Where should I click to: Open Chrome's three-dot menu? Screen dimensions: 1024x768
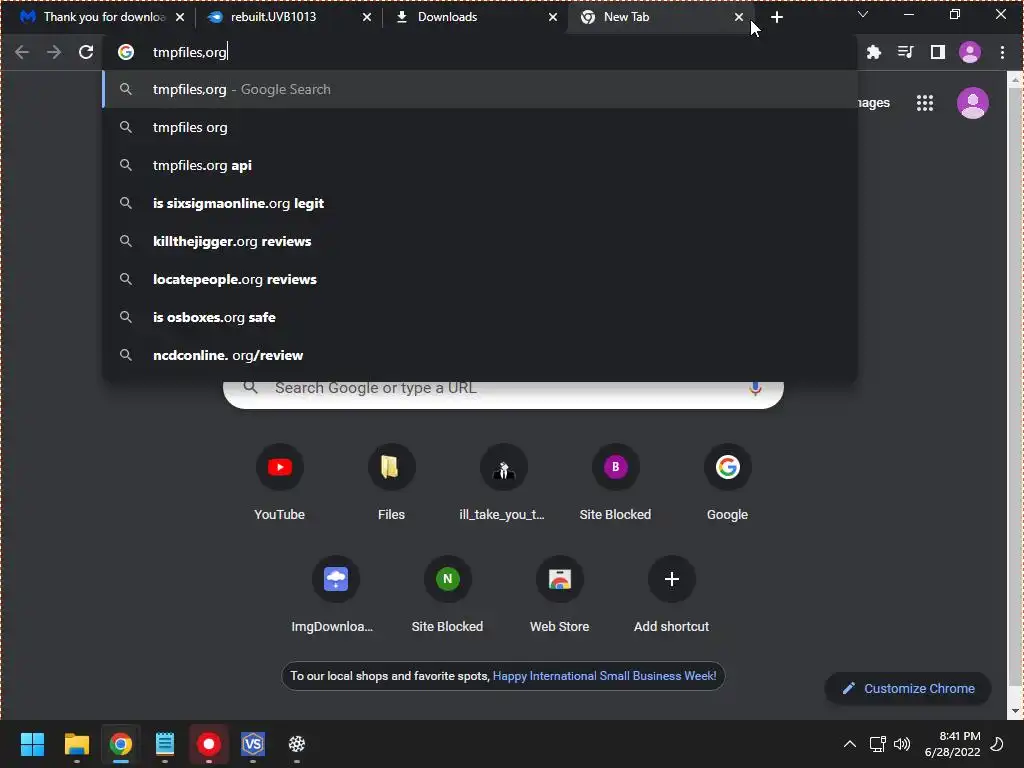1002,52
